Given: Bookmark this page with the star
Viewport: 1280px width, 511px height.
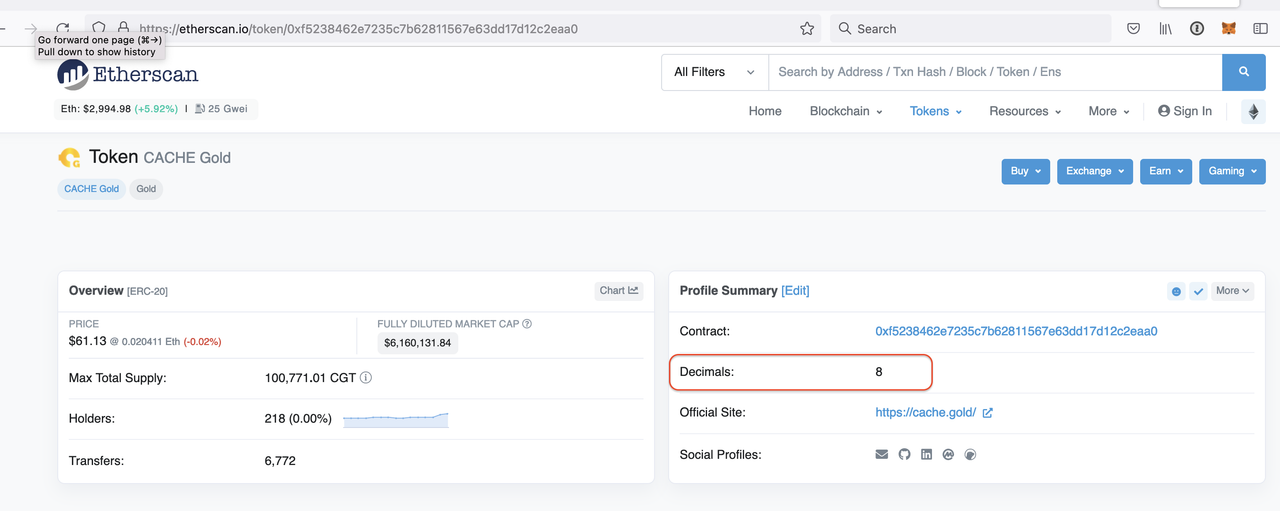Looking at the screenshot, I should [807, 29].
